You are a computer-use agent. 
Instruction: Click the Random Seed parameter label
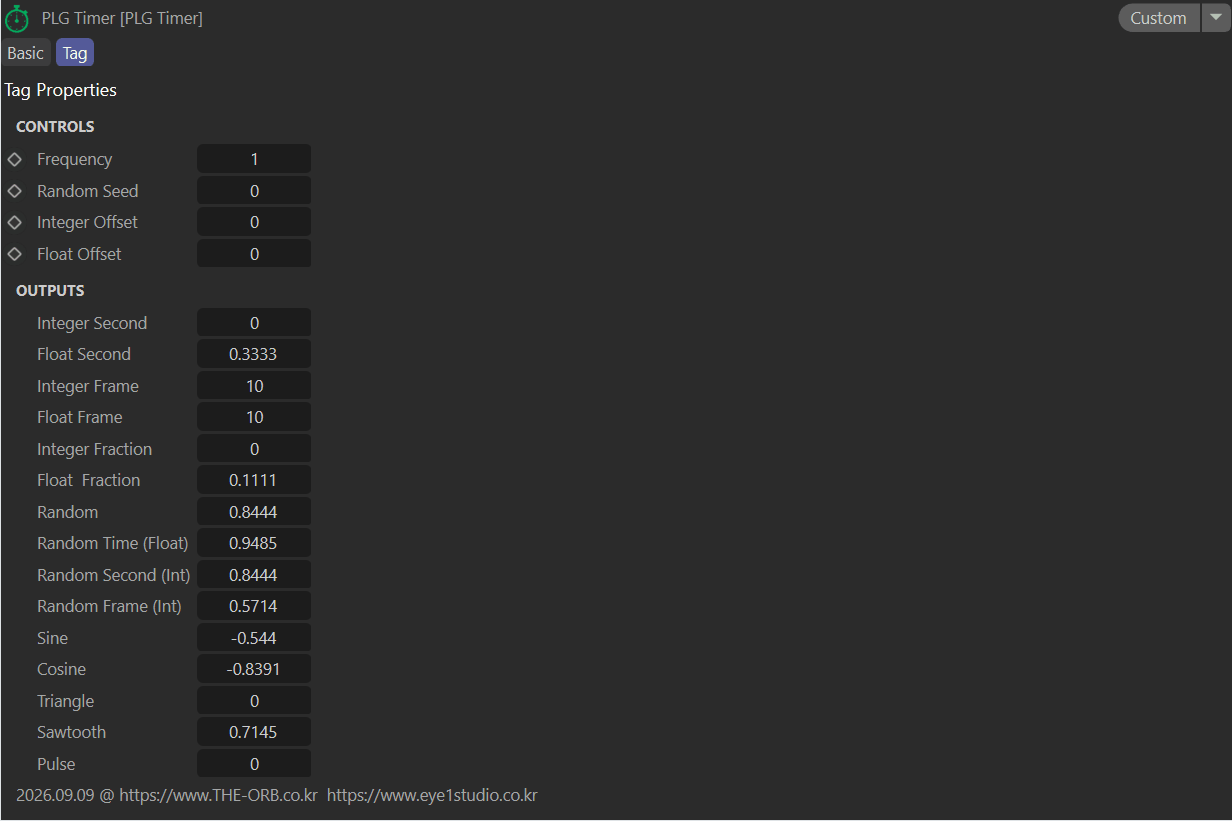(x=88, y=191)
